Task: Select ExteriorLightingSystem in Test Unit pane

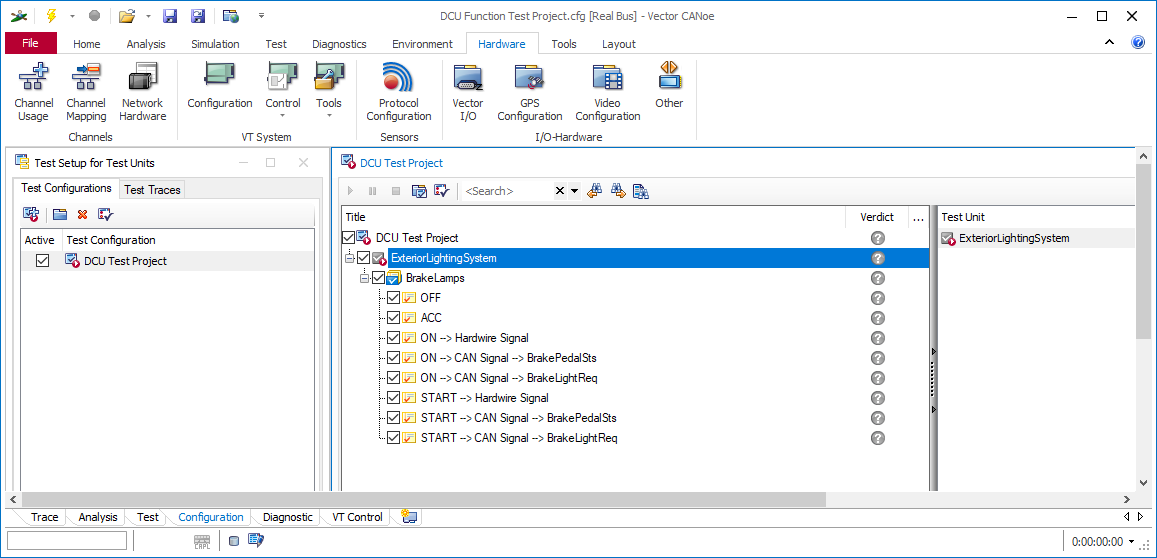Action: pyautogui.click(x=1014, y=238)
